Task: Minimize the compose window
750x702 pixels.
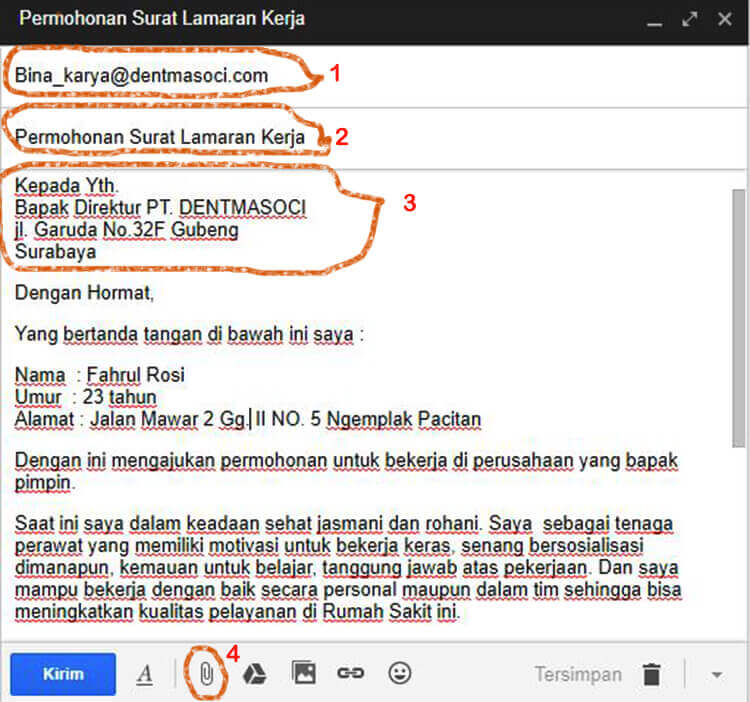Action: pos(655,20)
